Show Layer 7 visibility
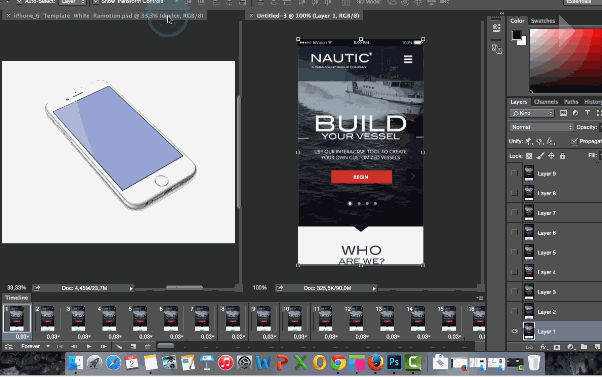Image resolution: width=602 pixels, height=377 pixels. point(514,212)
